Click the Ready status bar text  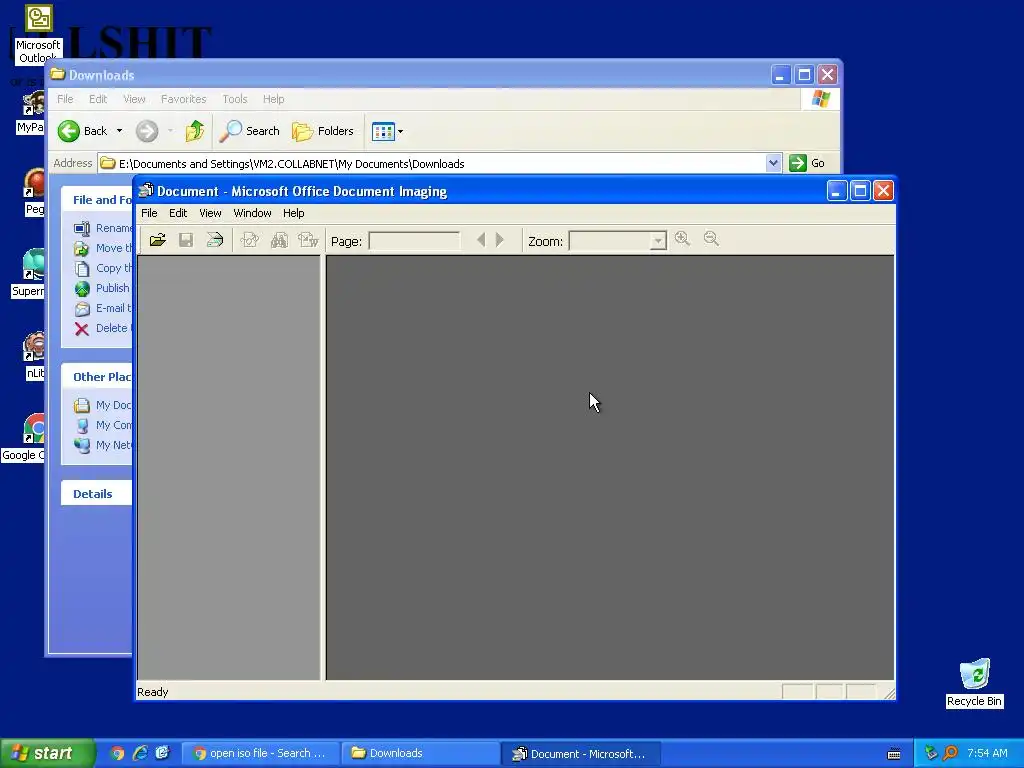point(153,692)
